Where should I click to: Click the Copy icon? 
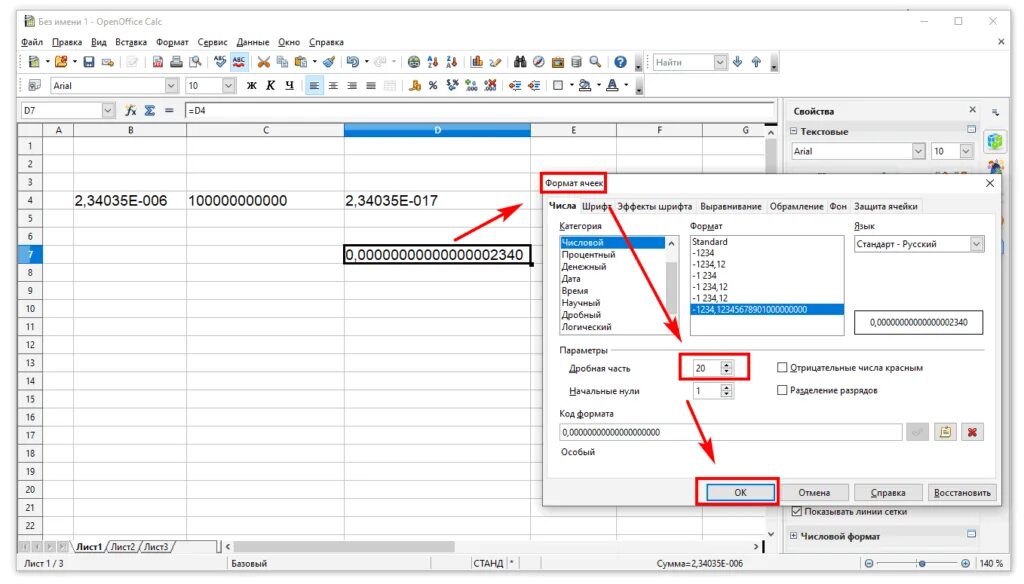[282, 62]
